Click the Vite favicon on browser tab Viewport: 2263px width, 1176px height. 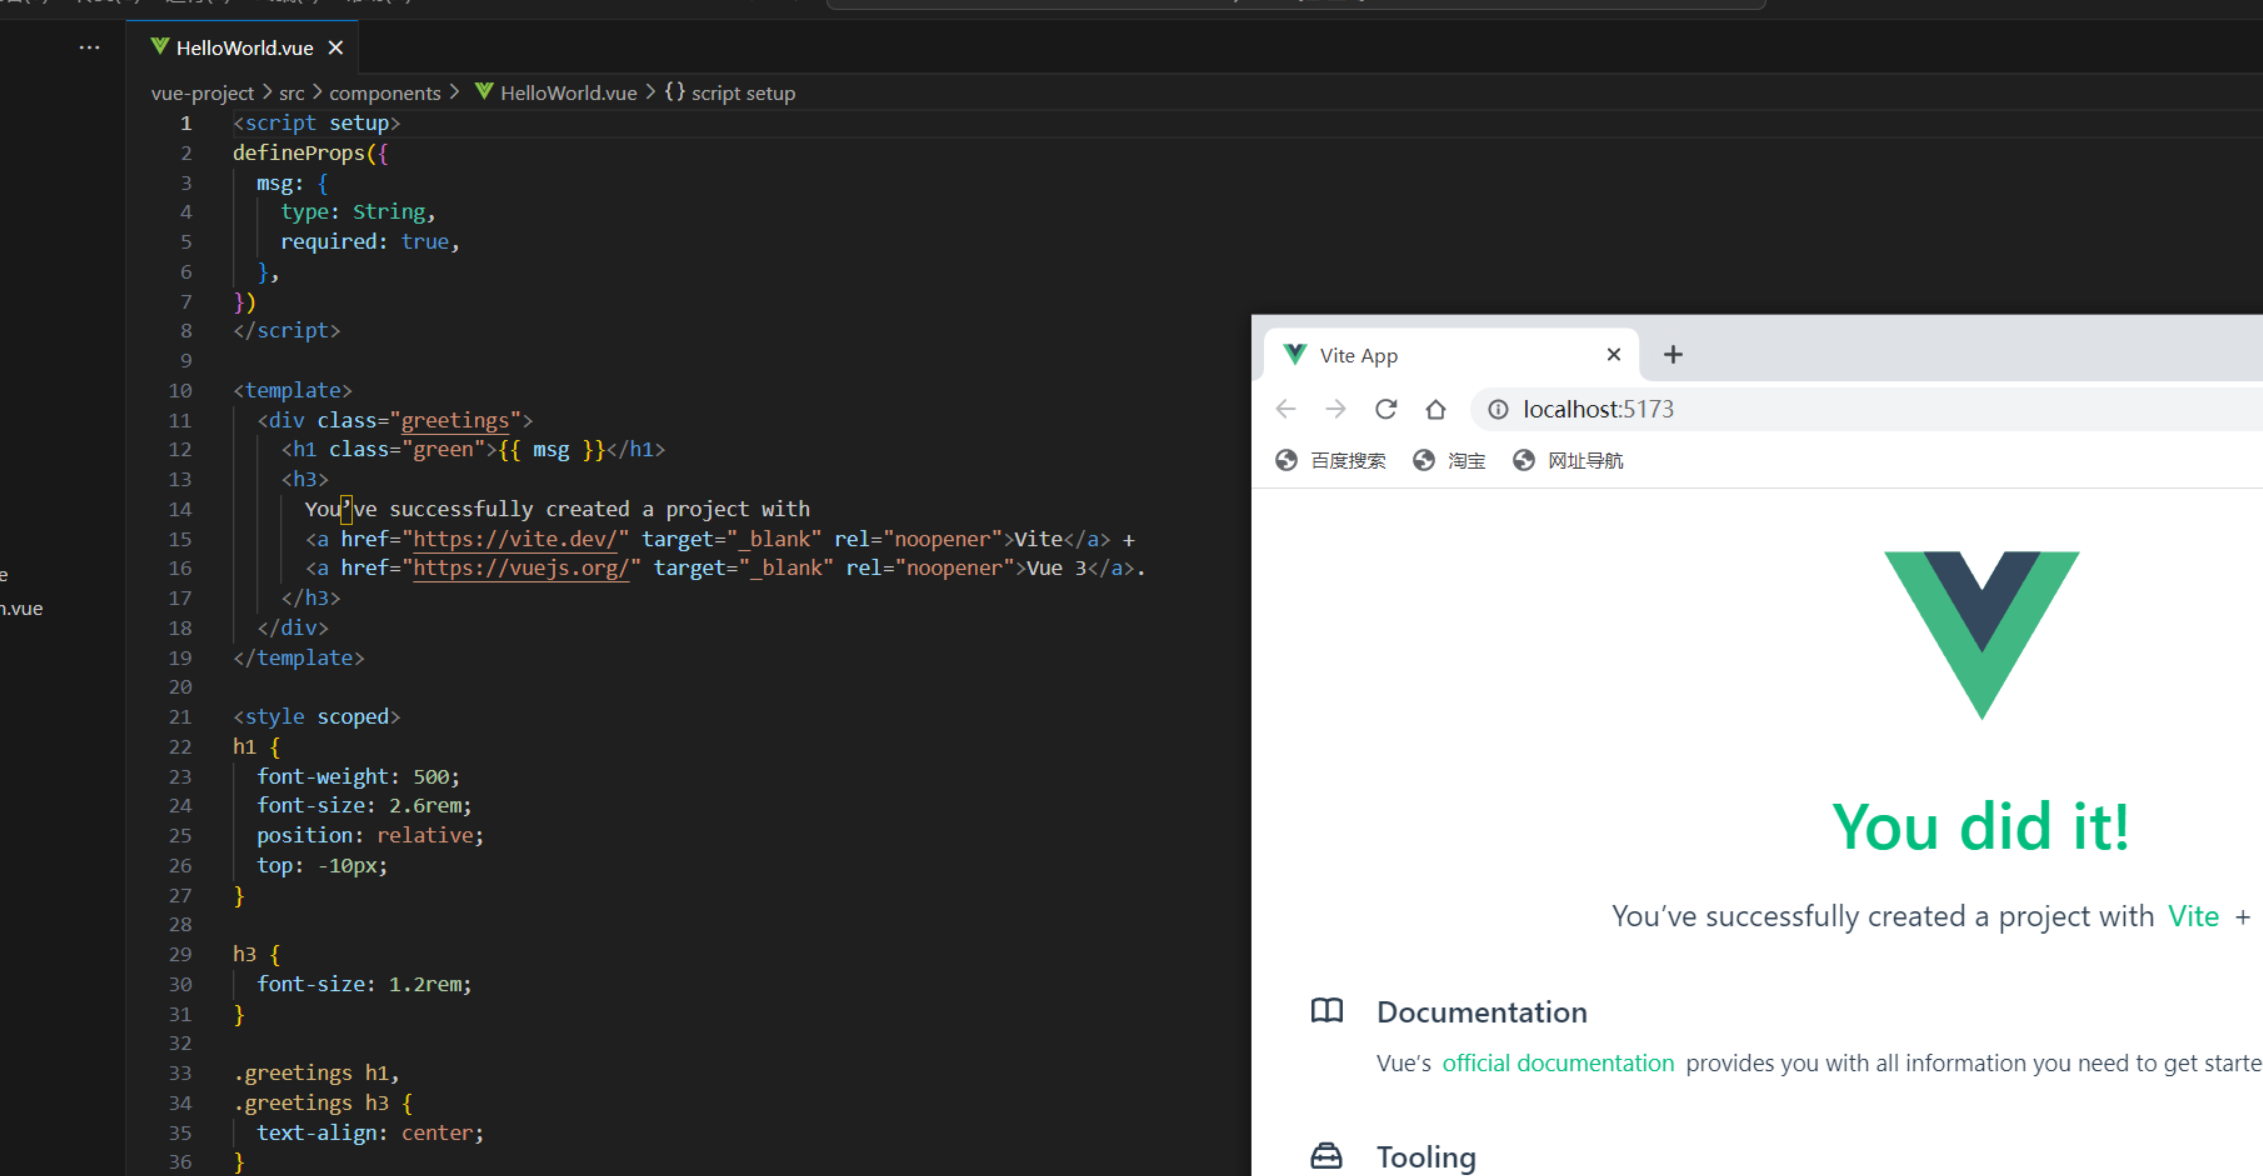coord(1295,354)
